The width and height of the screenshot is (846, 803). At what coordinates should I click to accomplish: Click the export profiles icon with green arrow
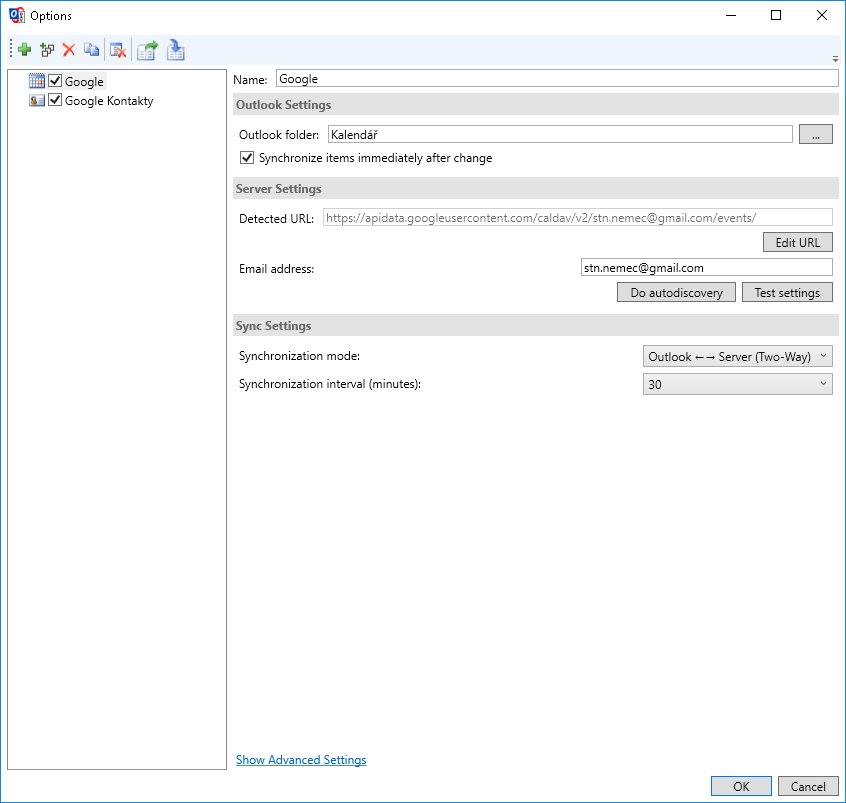tap(147, 49)
